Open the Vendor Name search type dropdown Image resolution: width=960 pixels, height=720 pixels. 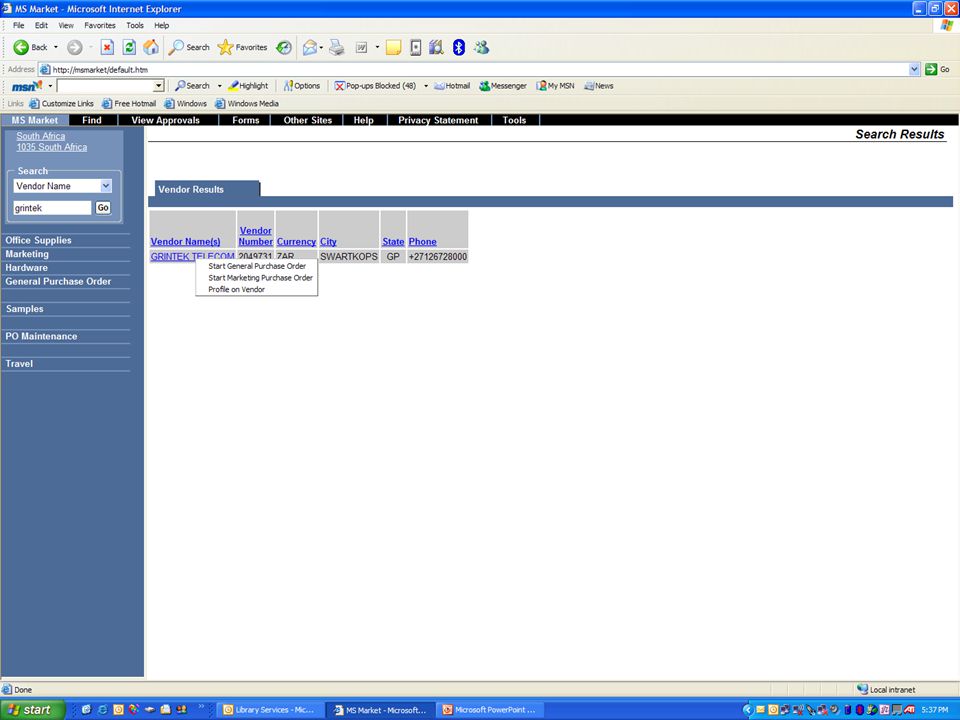point(106,186)
